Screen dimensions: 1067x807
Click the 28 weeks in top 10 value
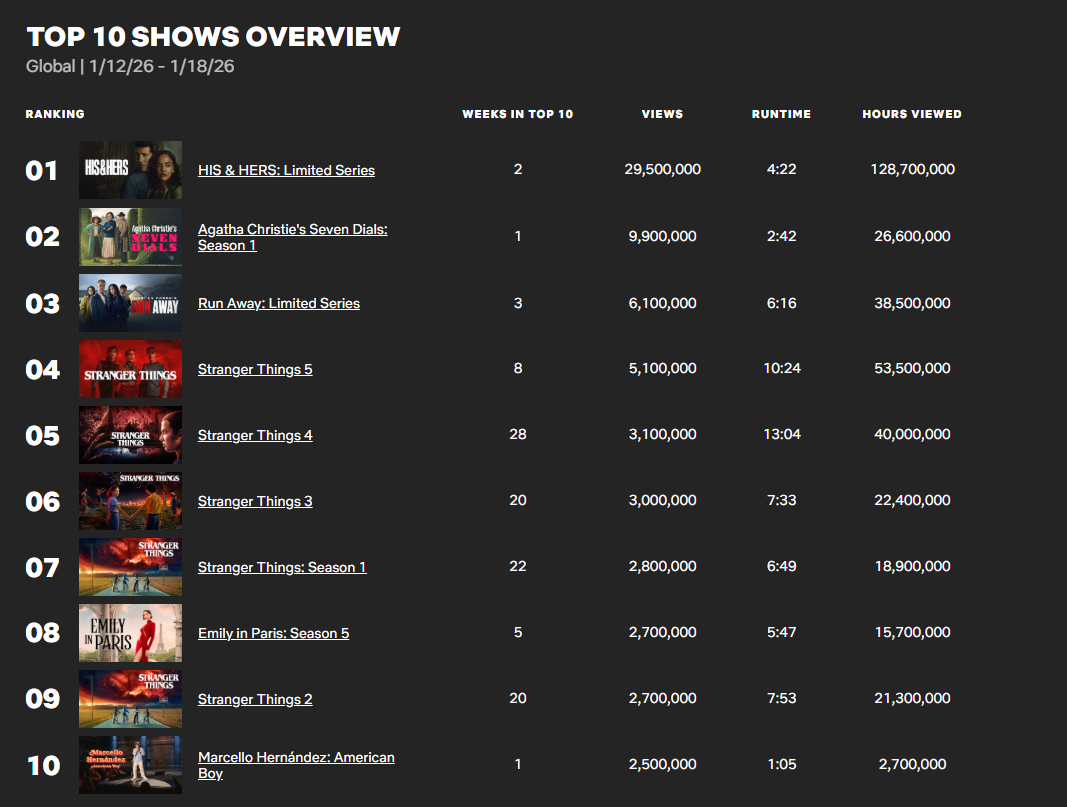[518, 434]
